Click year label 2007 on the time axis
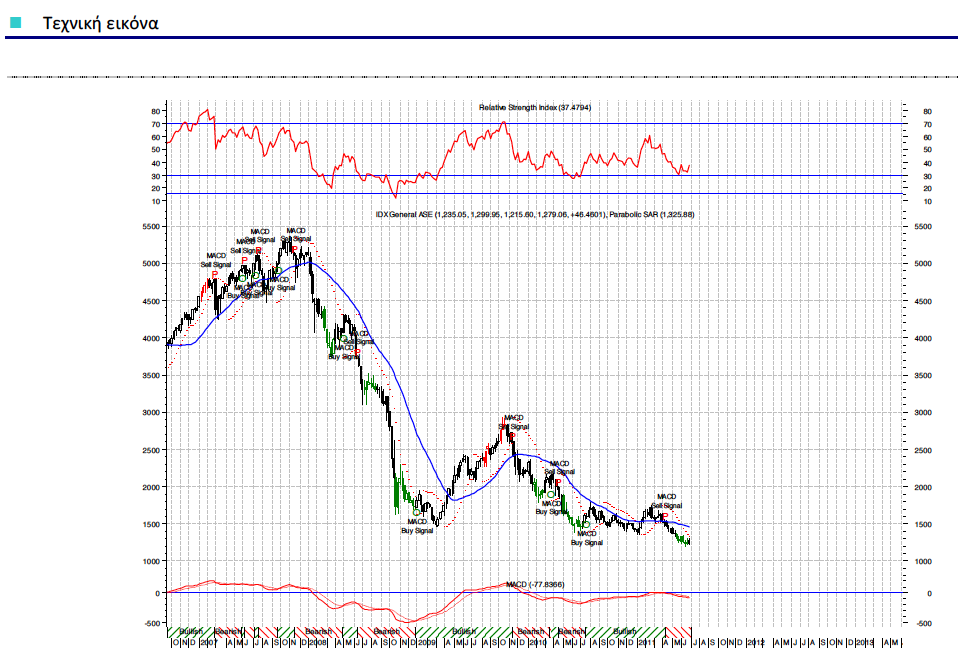This screenshot has height=670, width=958. coord(208,643)
